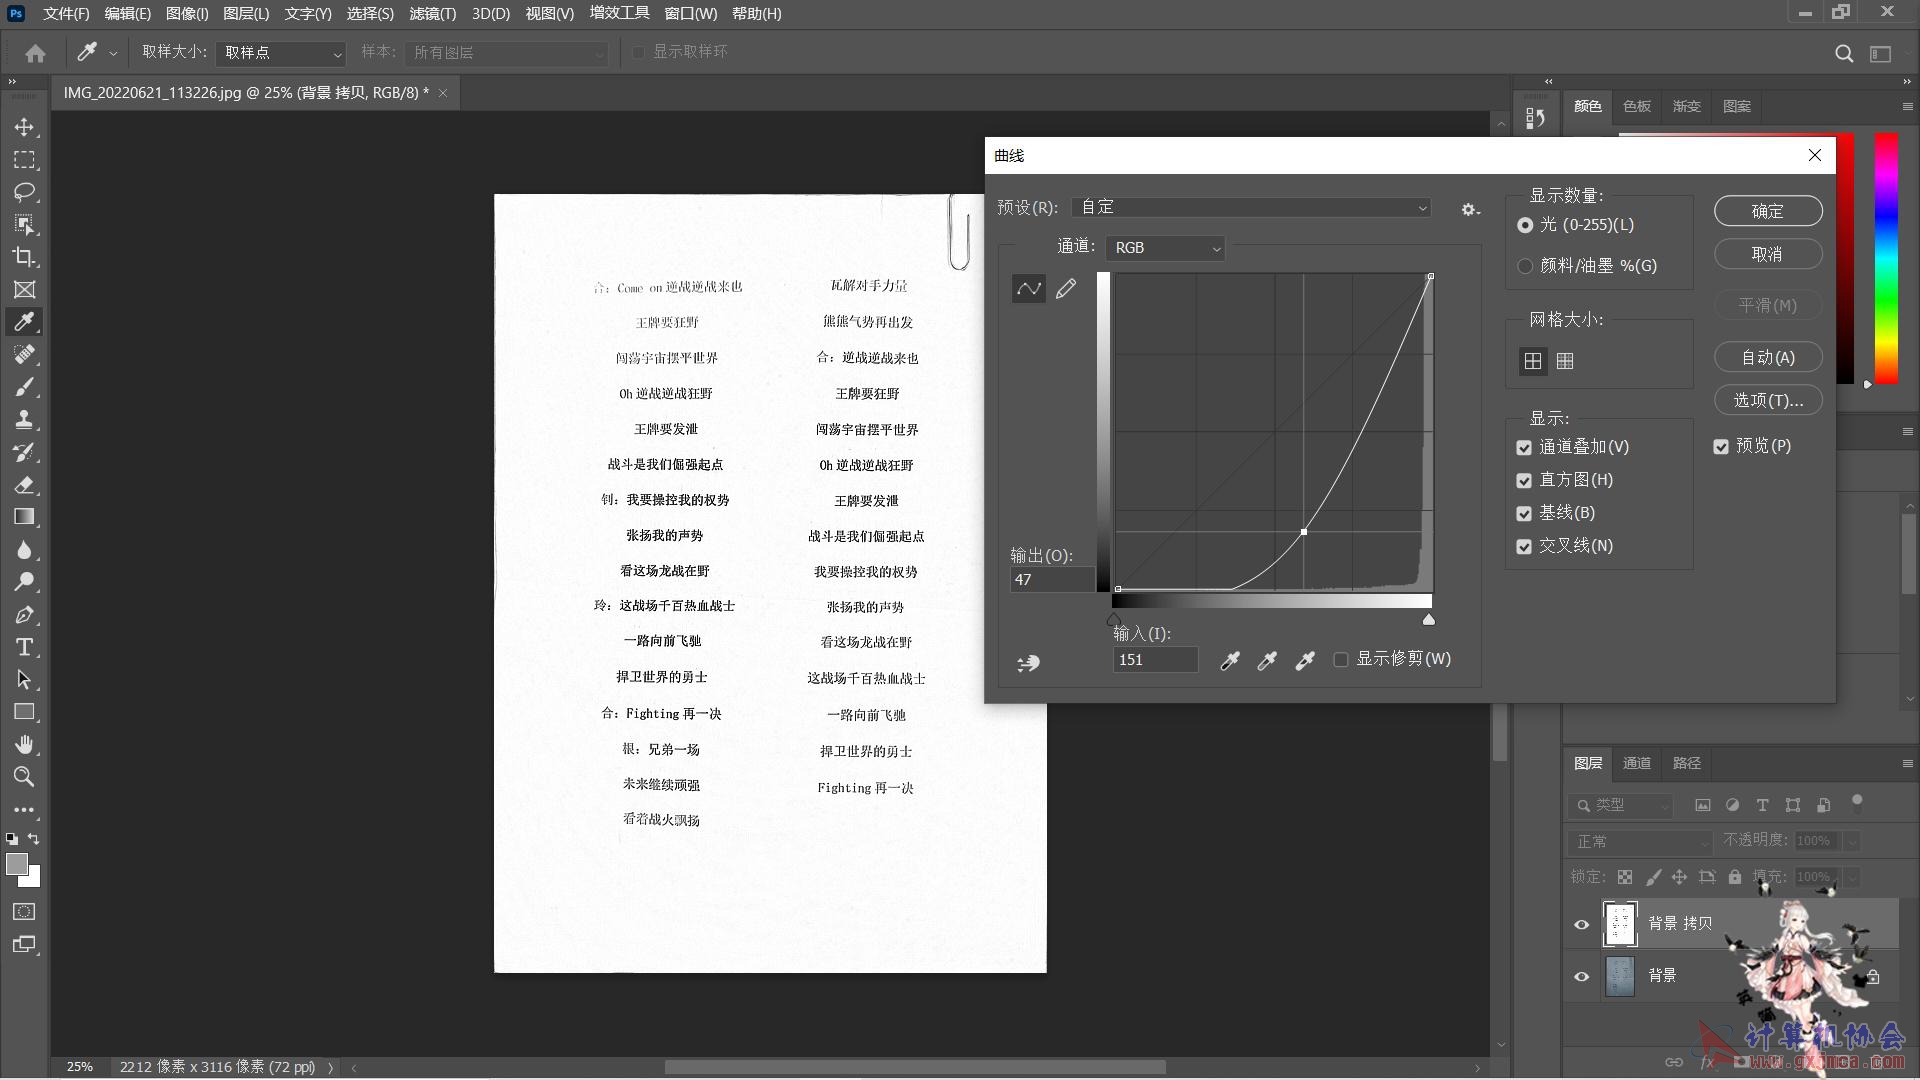Open the 通道 RGB channel dropdown
Image resolution: width=1920 pixels, height=1080 pixels.
1166,248
